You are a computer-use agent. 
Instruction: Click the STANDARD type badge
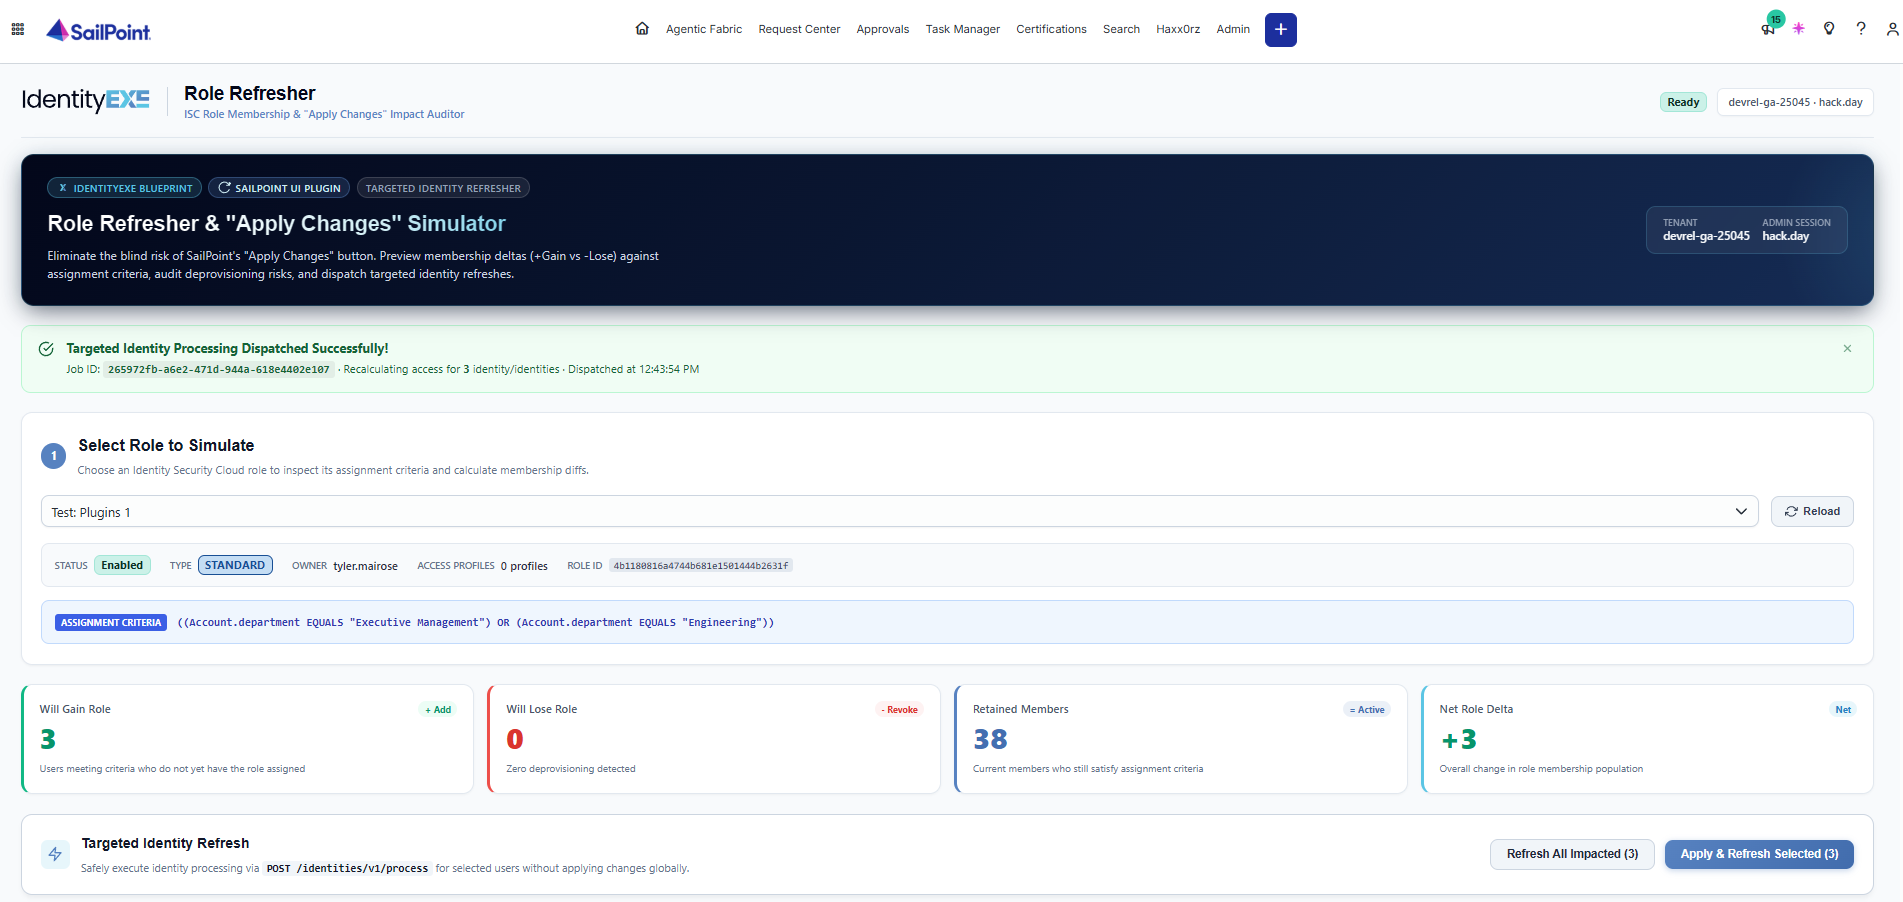(235, 565)
